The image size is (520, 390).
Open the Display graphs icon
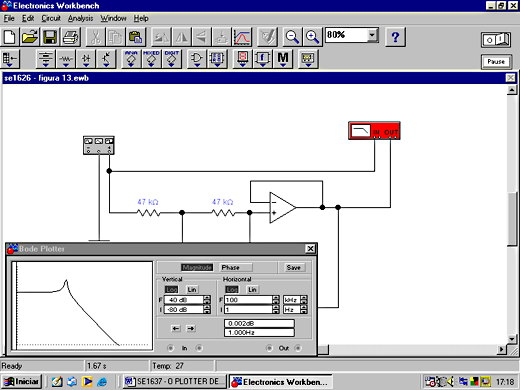tap(242, 37)
